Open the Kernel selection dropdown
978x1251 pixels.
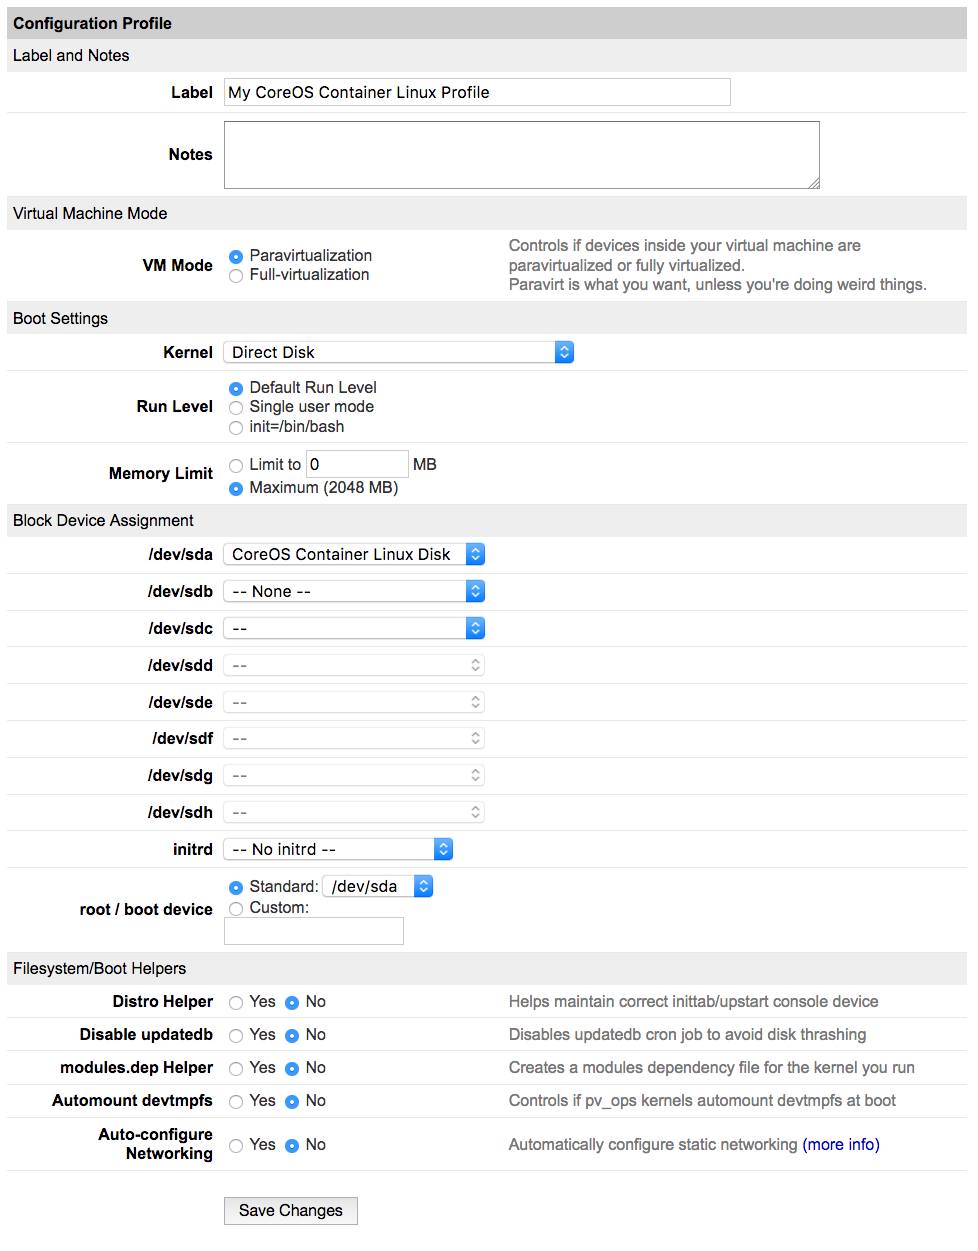pos(398,352)
